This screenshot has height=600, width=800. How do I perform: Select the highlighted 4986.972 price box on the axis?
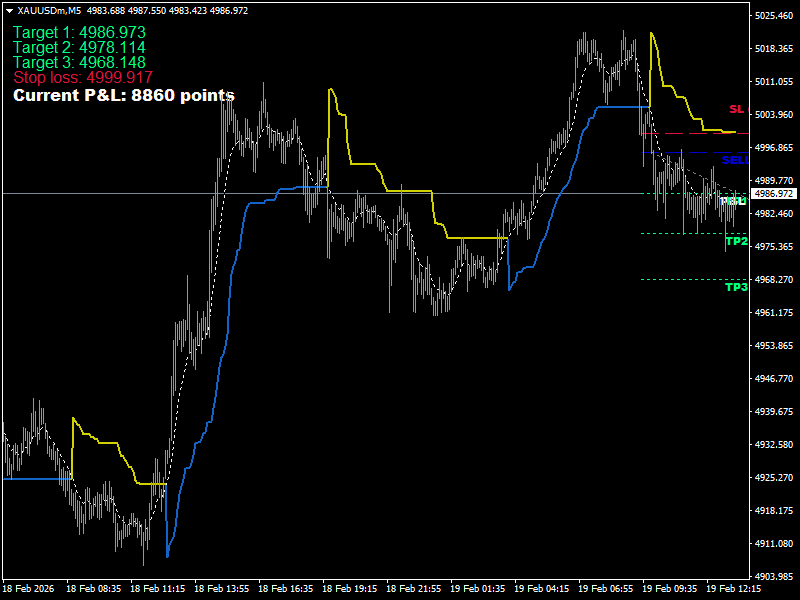pyautogui.click(x=773, y=193)
